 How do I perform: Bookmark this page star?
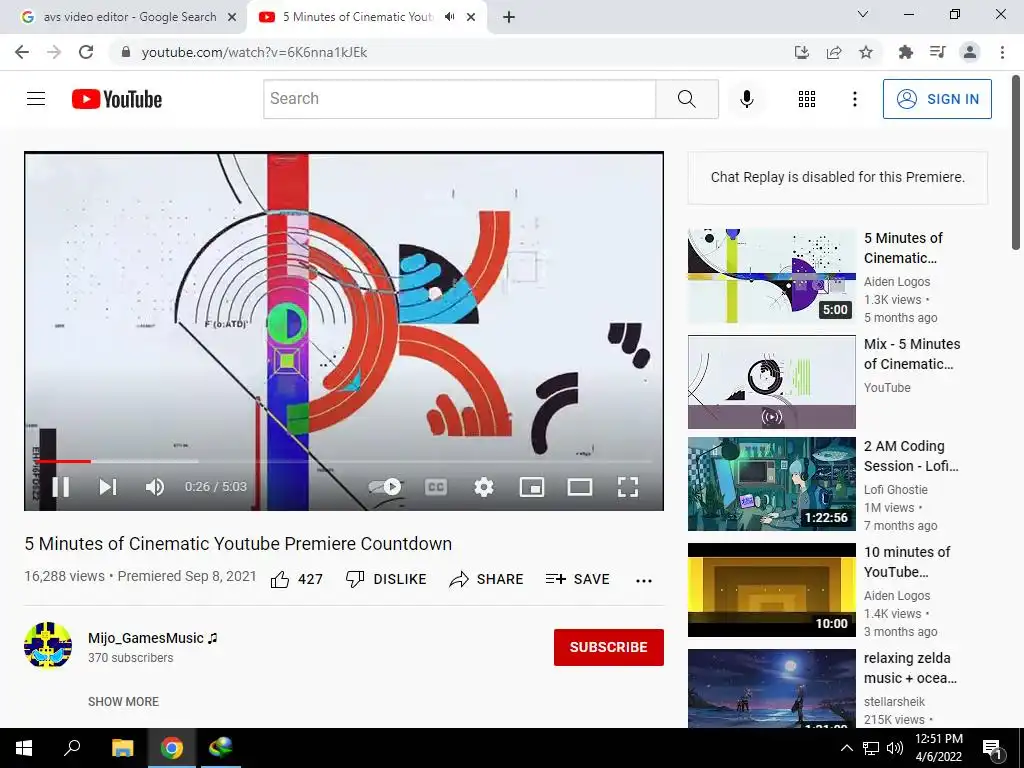tap(866, 52)
